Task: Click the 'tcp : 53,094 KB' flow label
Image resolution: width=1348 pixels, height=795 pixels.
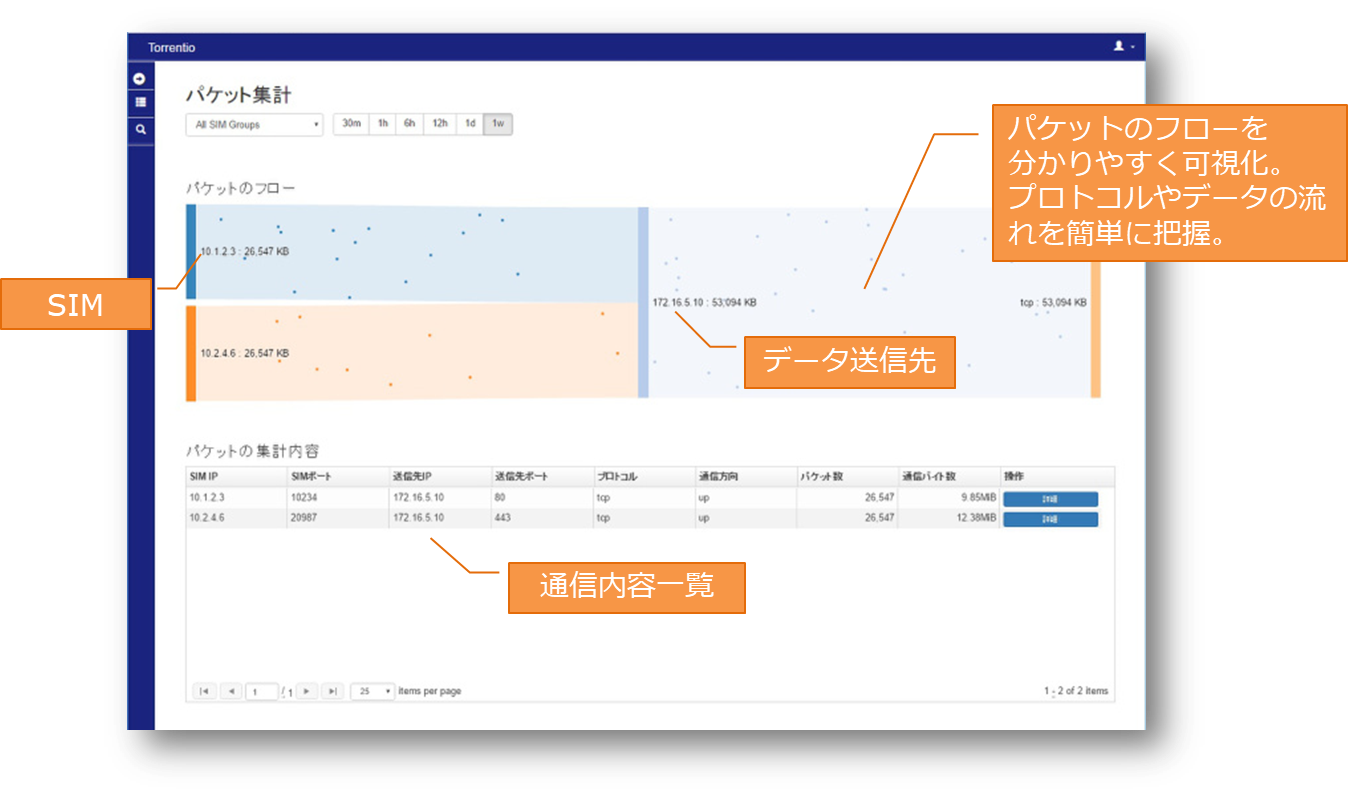Action: pos(1053,302)
